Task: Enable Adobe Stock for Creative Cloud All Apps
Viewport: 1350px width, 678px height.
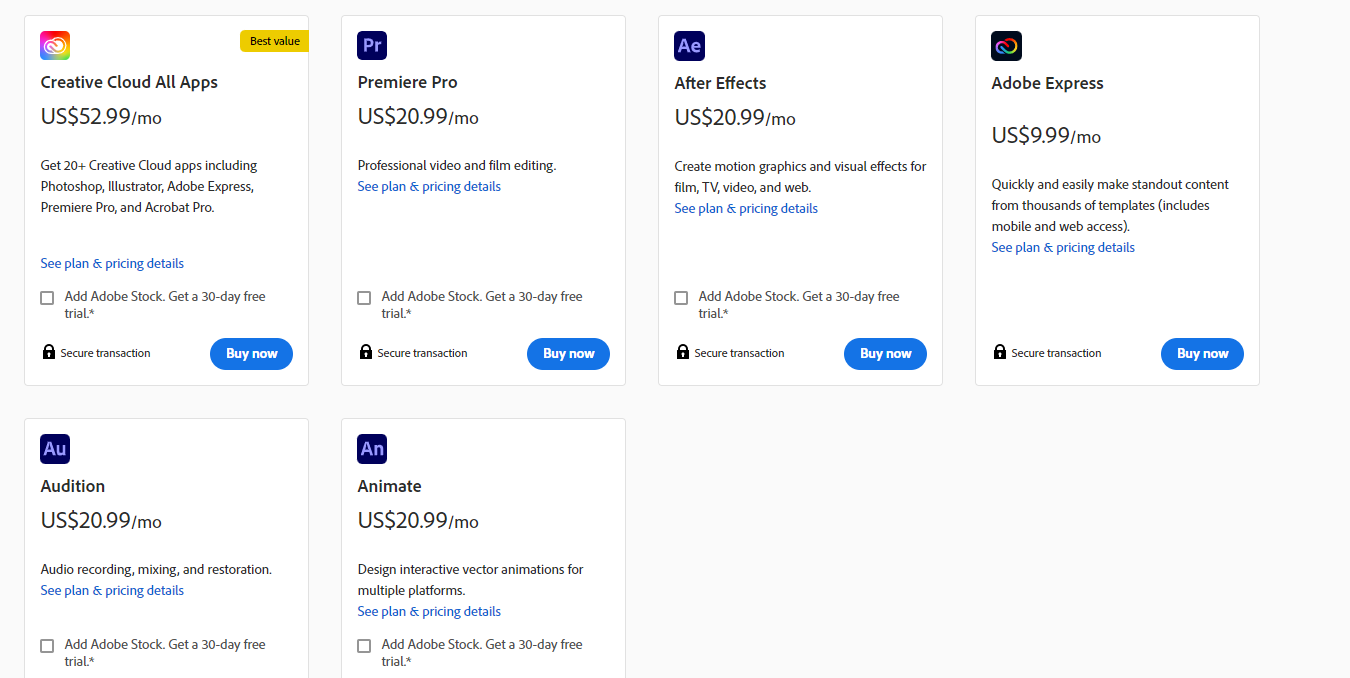Action: point(47,298)
